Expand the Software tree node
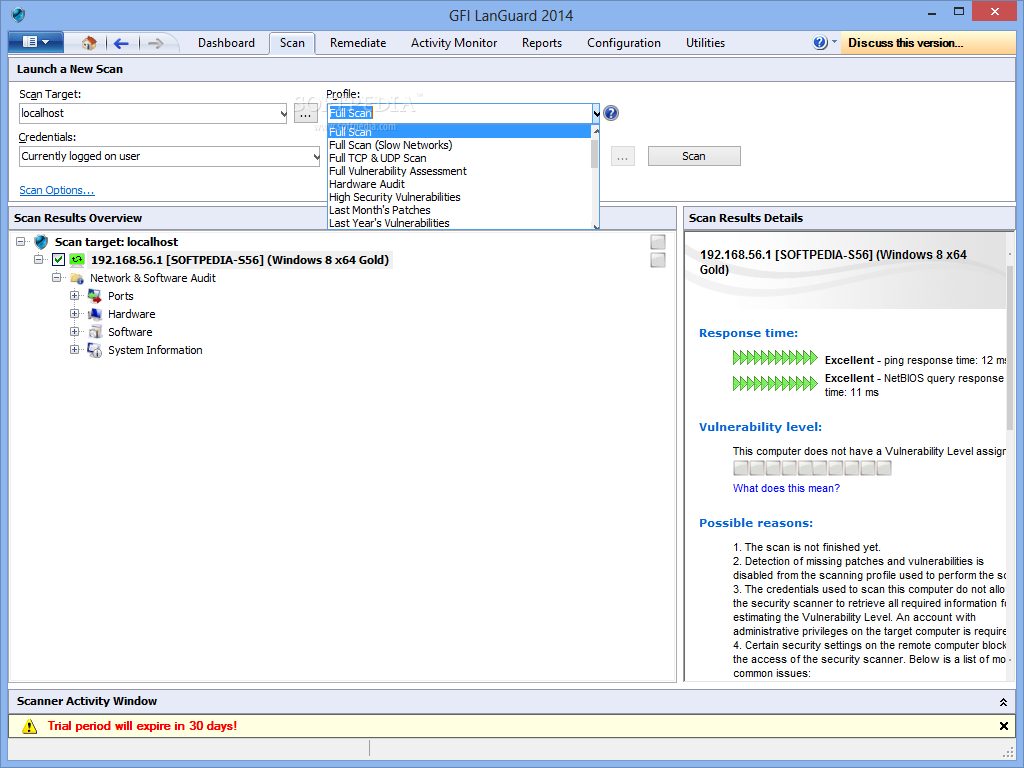The height and width of the screenshot is (768, 1024). click(x=74, y=332)
